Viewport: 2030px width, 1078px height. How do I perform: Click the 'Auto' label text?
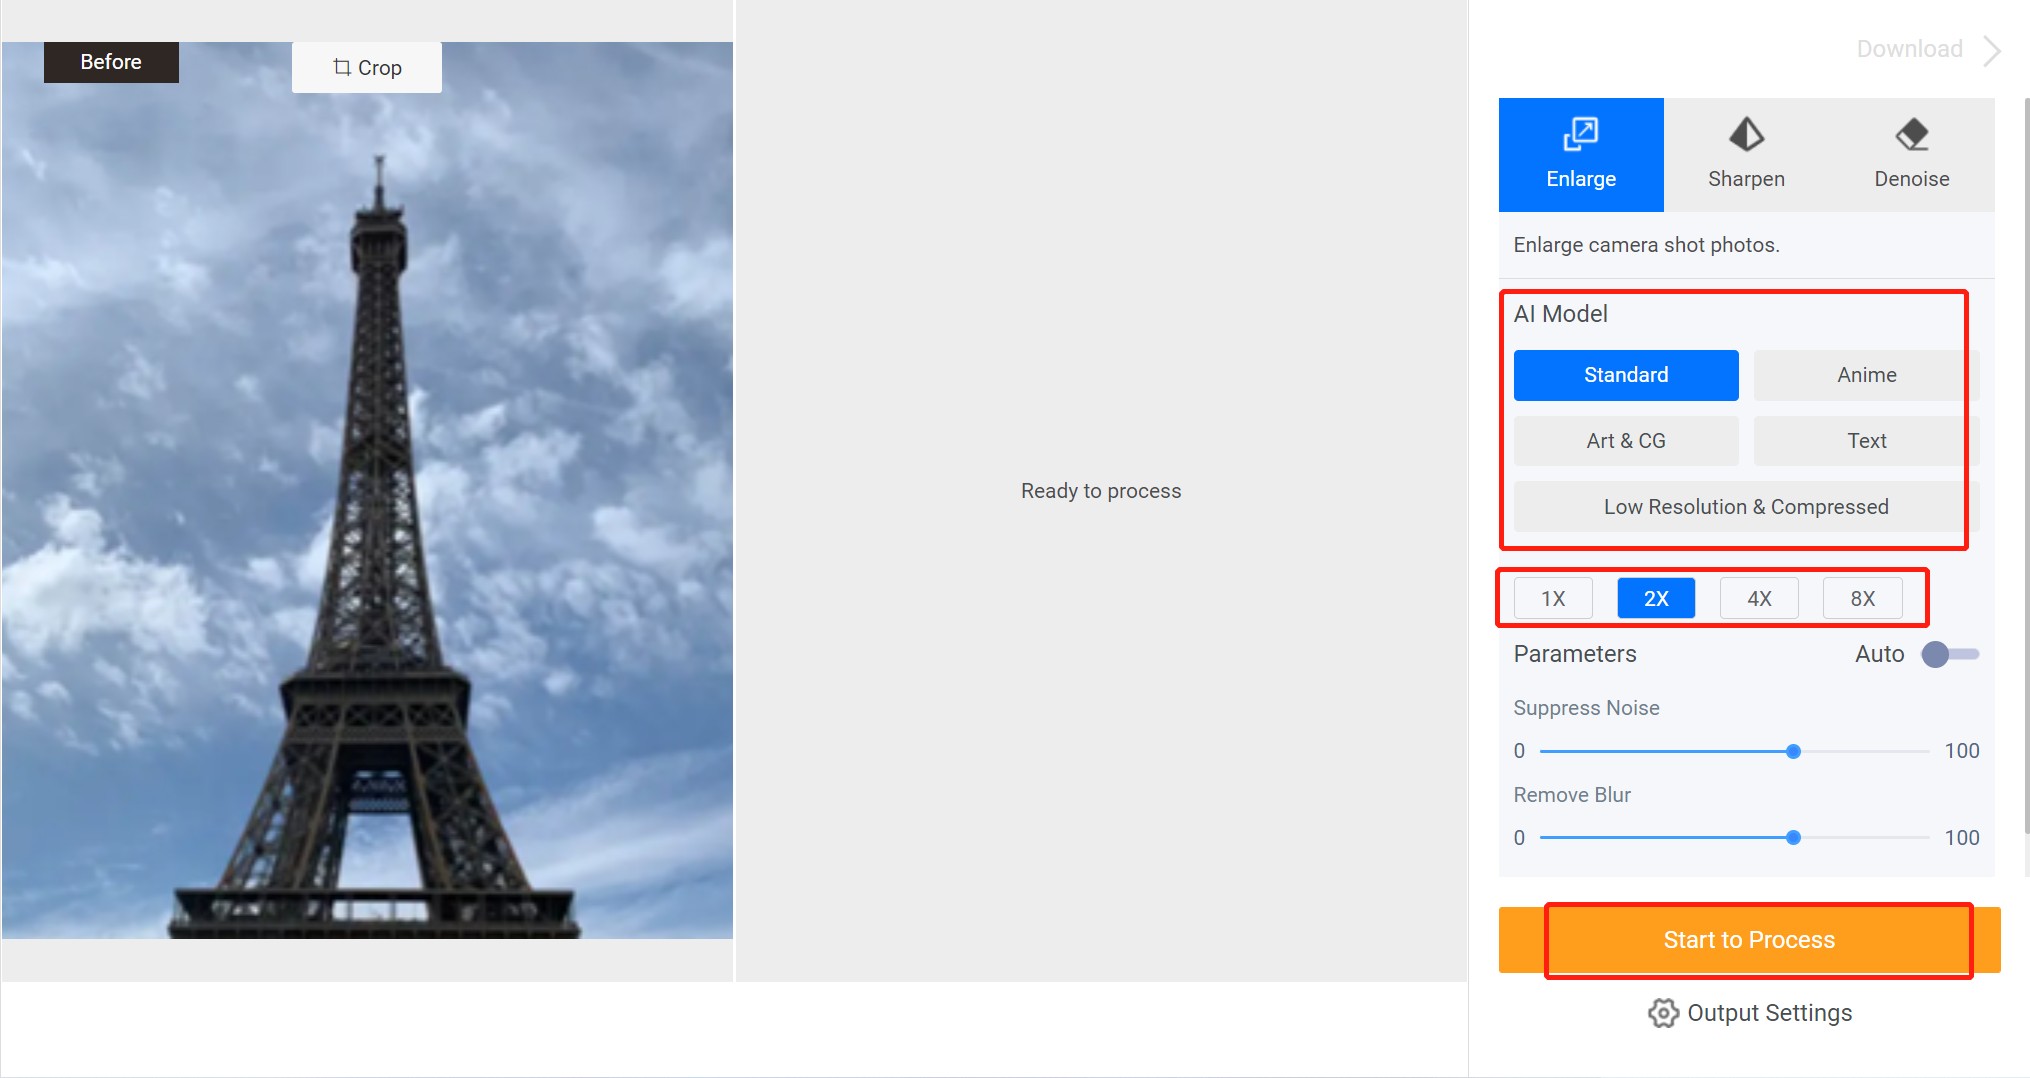click(1880, 654)
